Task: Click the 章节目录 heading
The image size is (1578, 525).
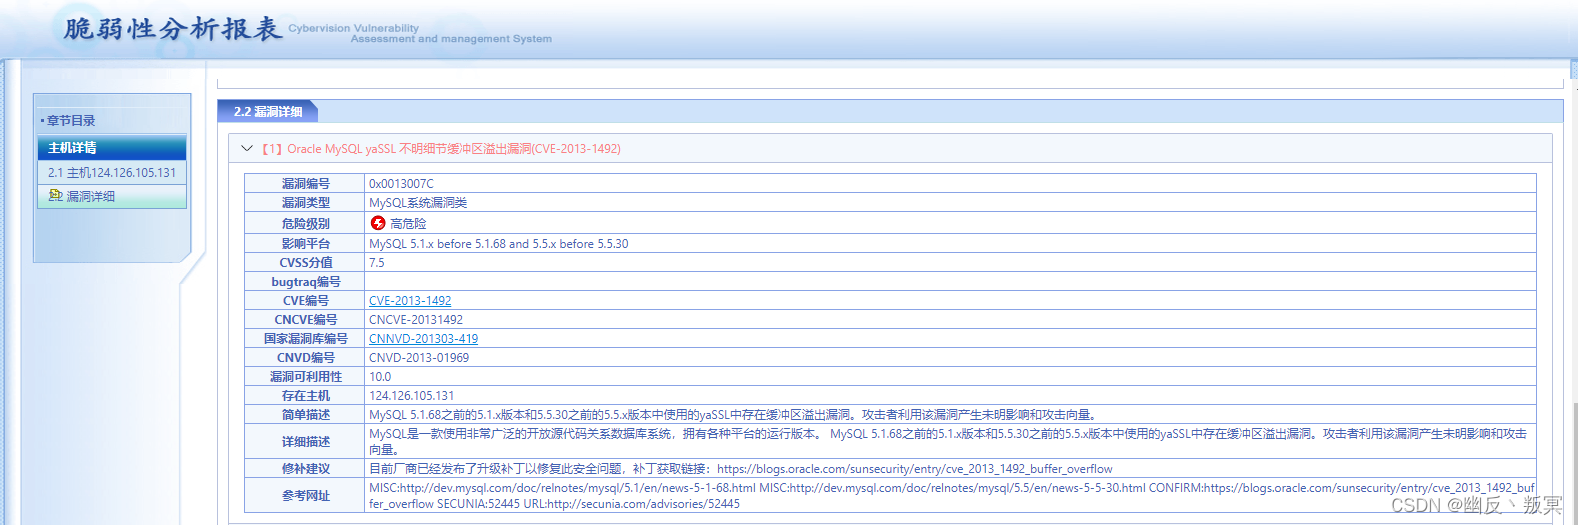Action: [71, 121]
